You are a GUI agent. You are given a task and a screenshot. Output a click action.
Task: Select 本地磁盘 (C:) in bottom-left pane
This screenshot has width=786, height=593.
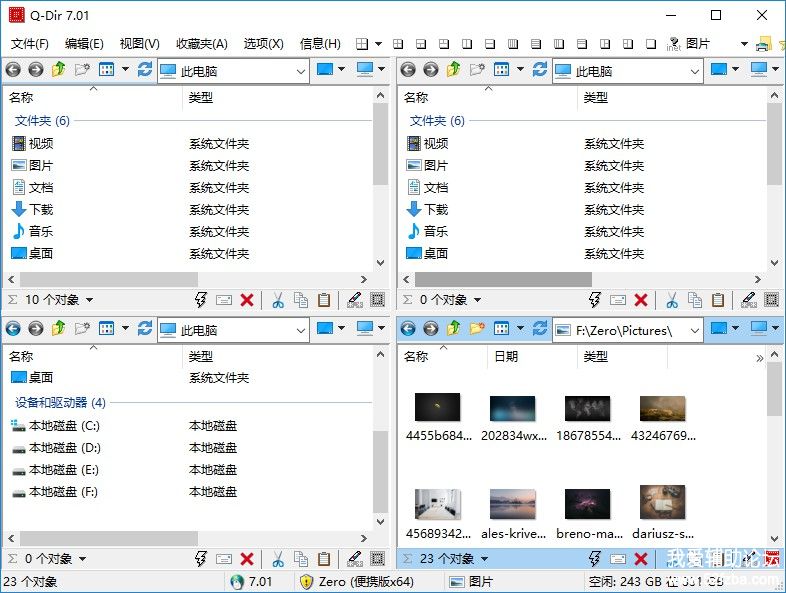[55, 426]
